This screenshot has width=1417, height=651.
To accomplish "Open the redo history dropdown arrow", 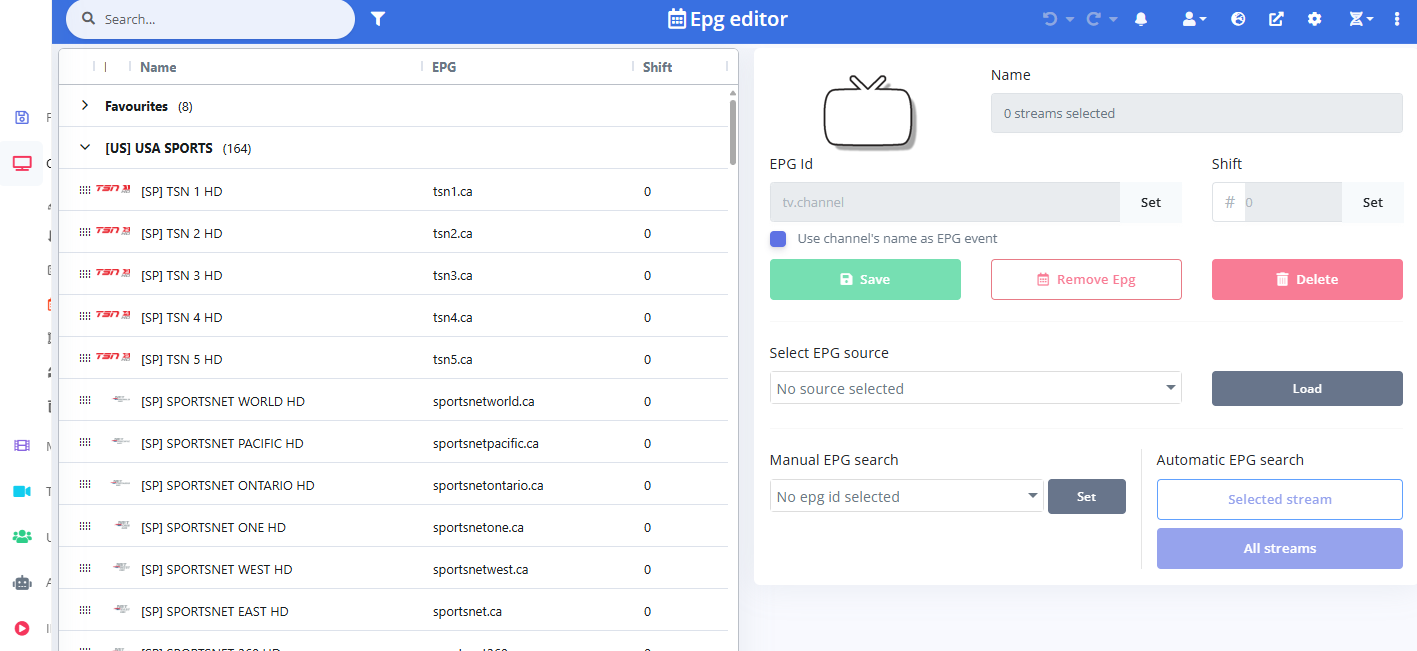I will [1114, 19].
